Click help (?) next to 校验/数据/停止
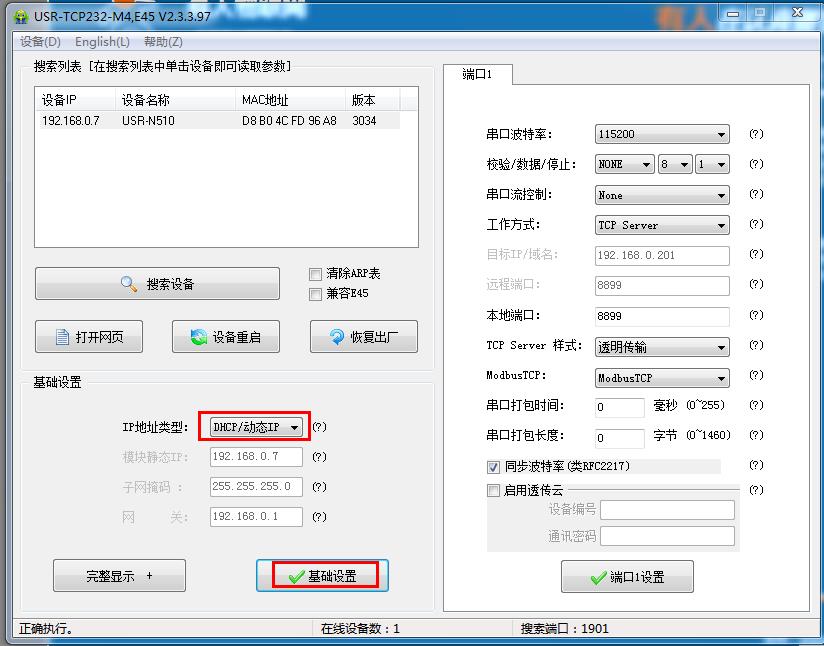Screen dimensions: 824x646 point(756,164)
